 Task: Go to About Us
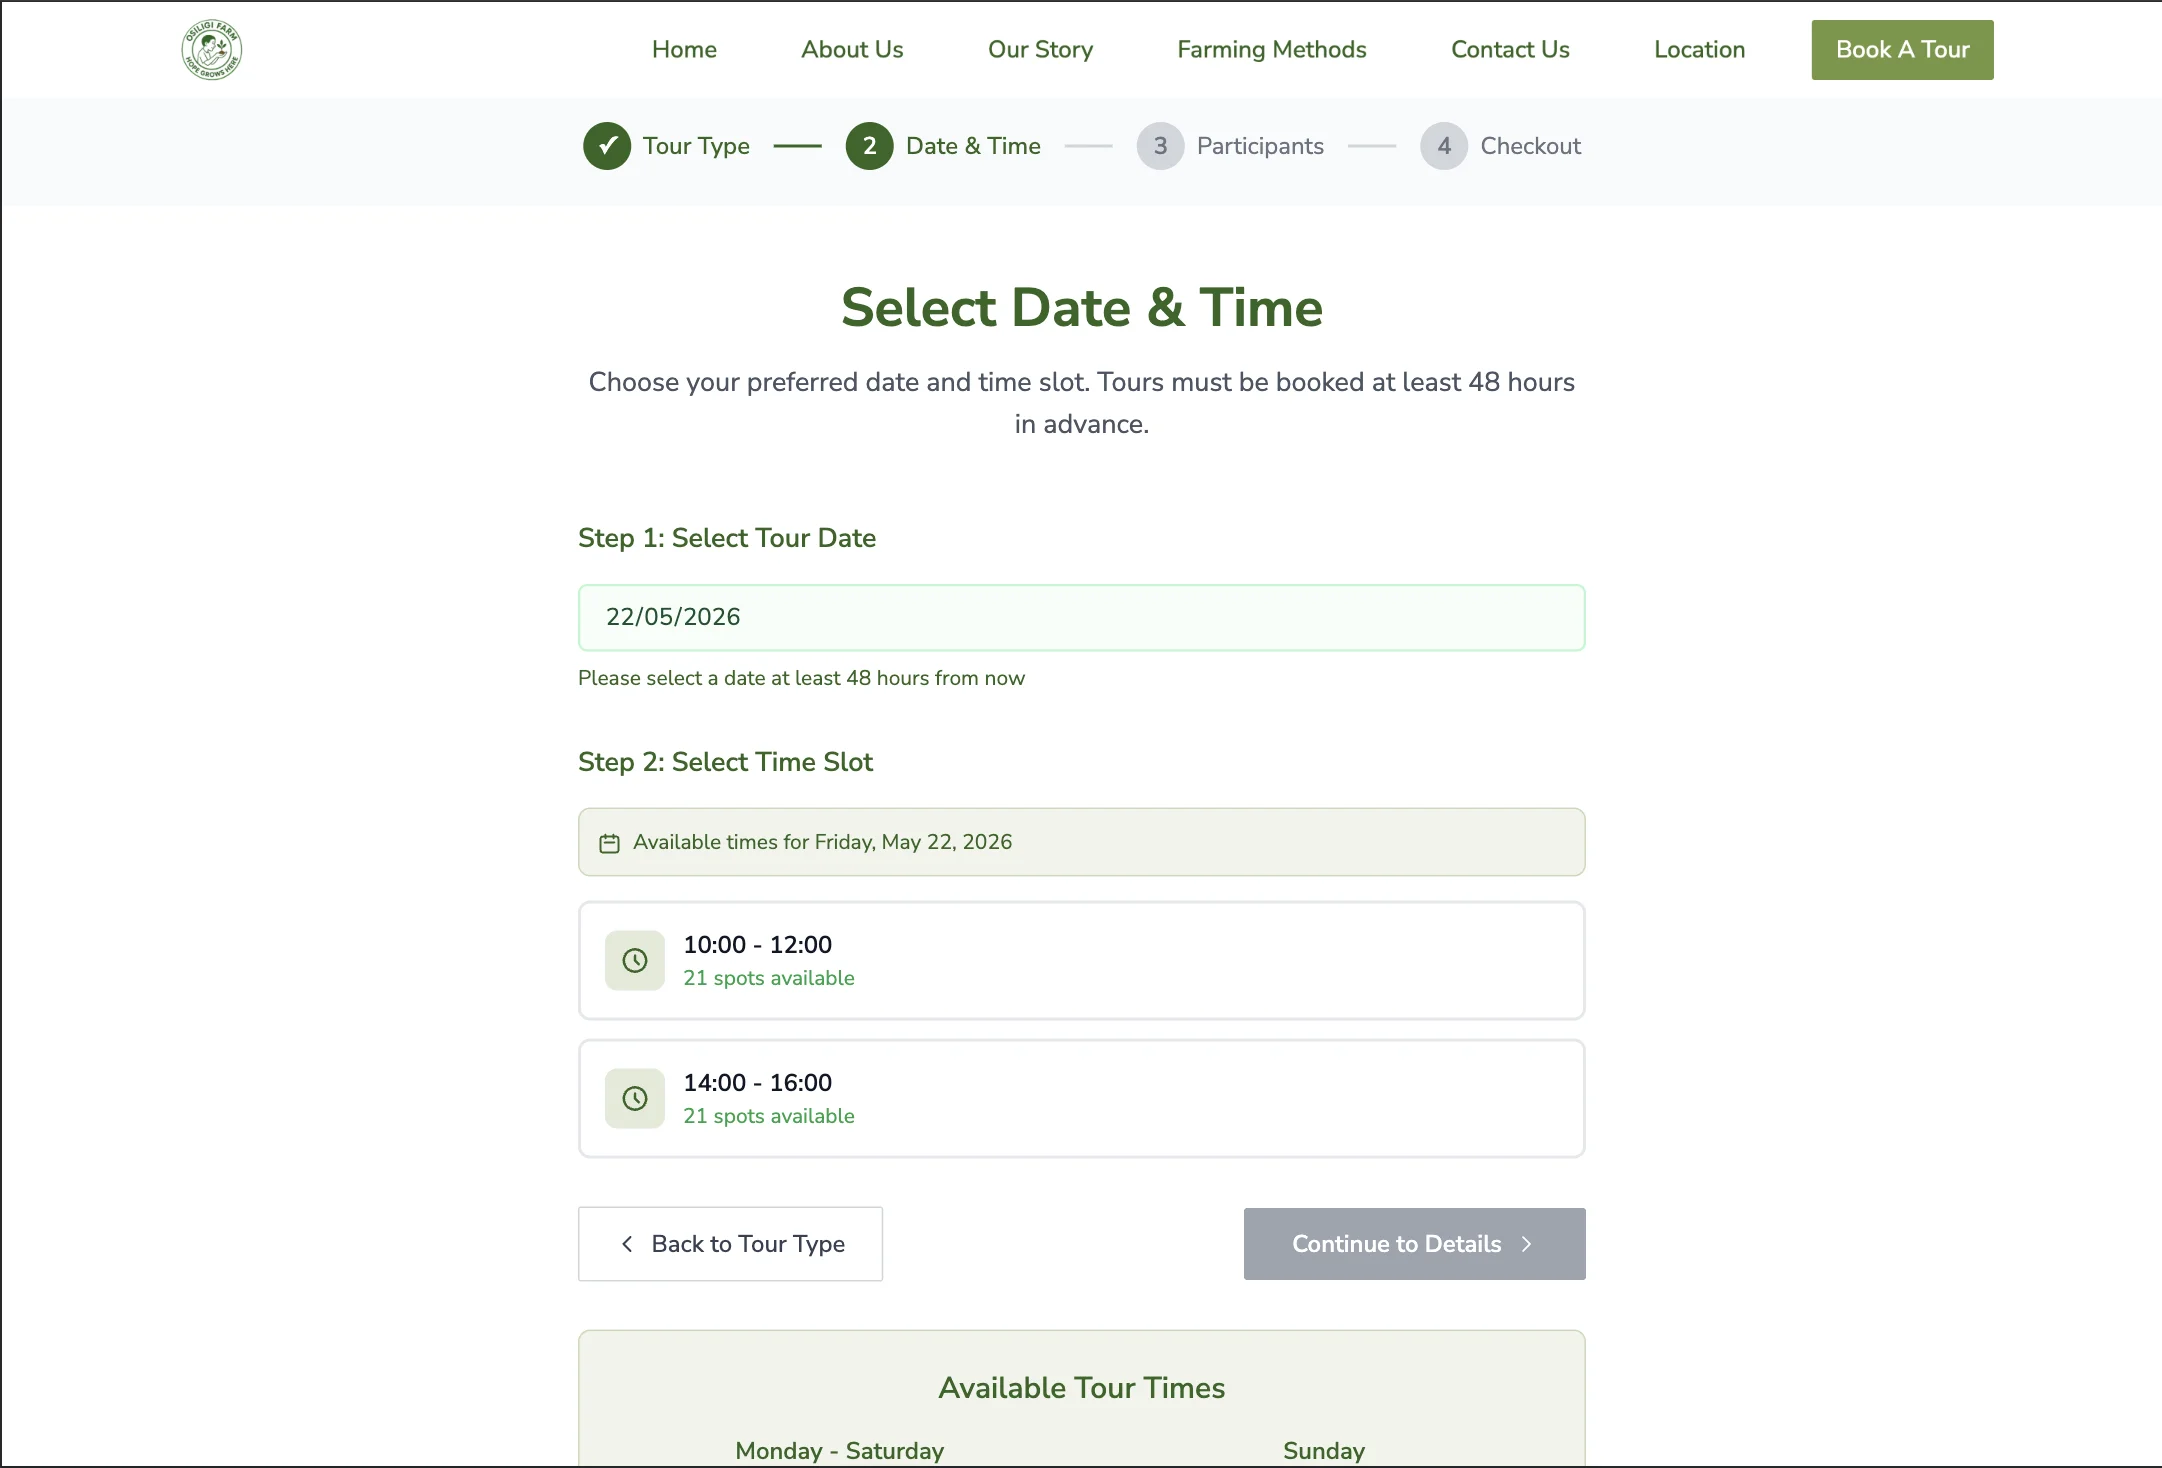[852, 50]
